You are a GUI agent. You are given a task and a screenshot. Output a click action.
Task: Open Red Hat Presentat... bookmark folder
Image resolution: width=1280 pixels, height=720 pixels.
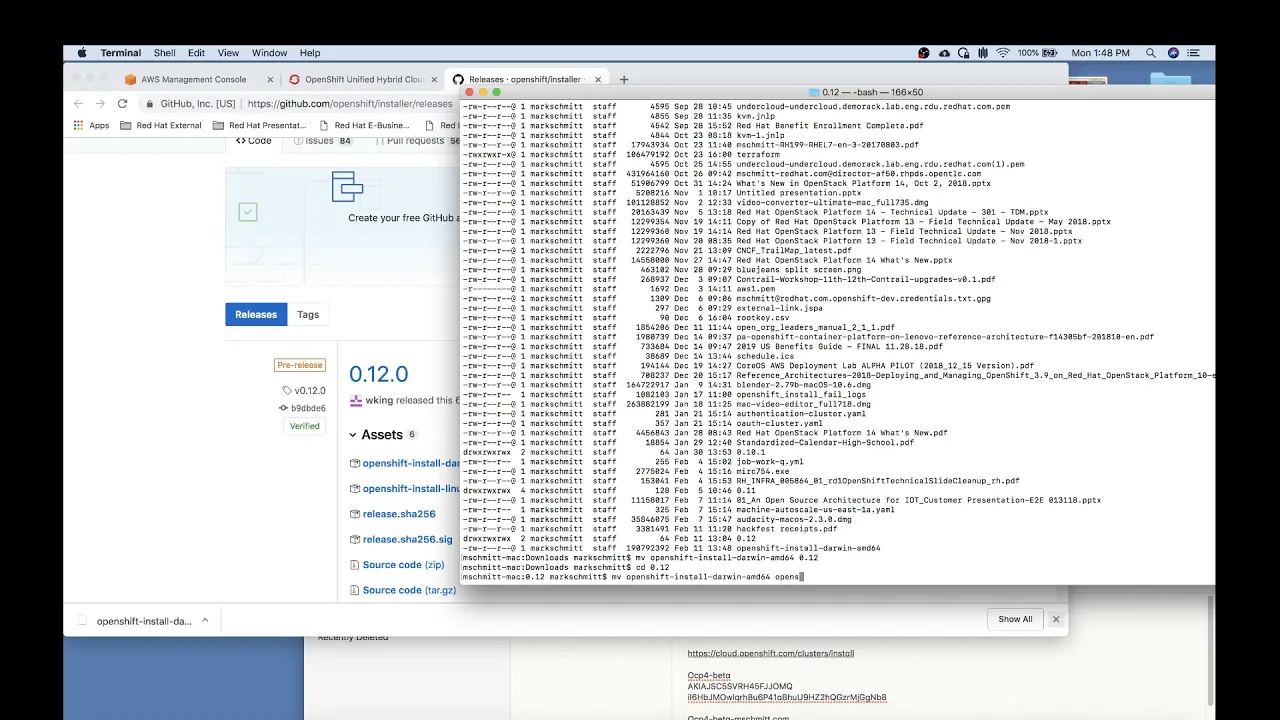tap(260, 126)
